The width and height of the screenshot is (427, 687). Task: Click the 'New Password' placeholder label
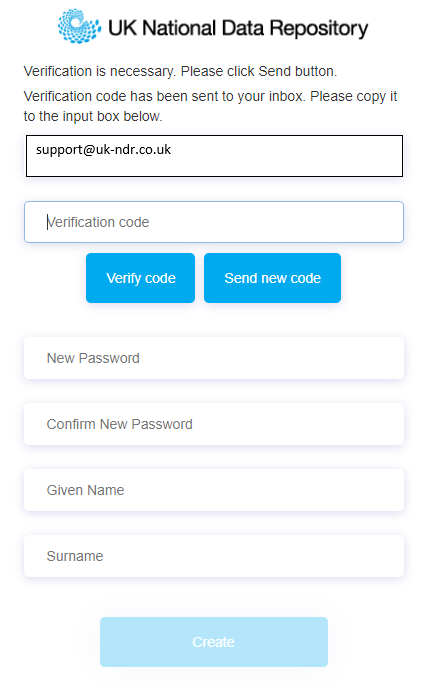(93, 358)
